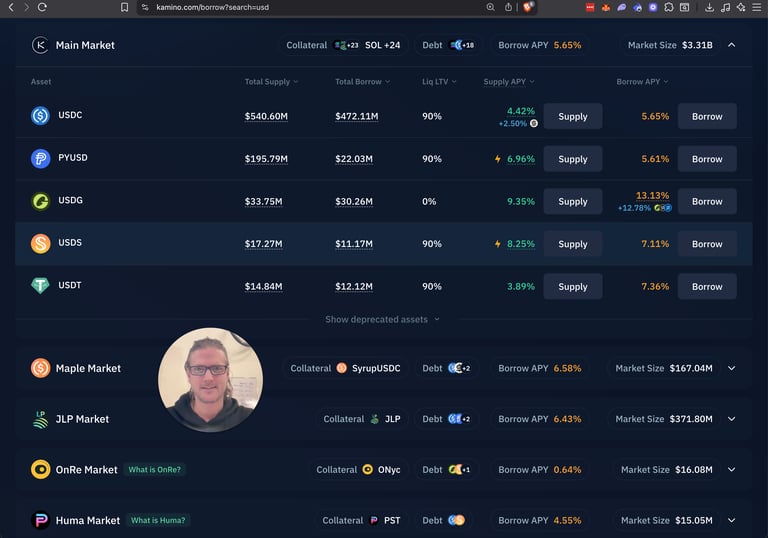768x538 pixels.
Task: Borrow USDS
Action: coord(707,244)
